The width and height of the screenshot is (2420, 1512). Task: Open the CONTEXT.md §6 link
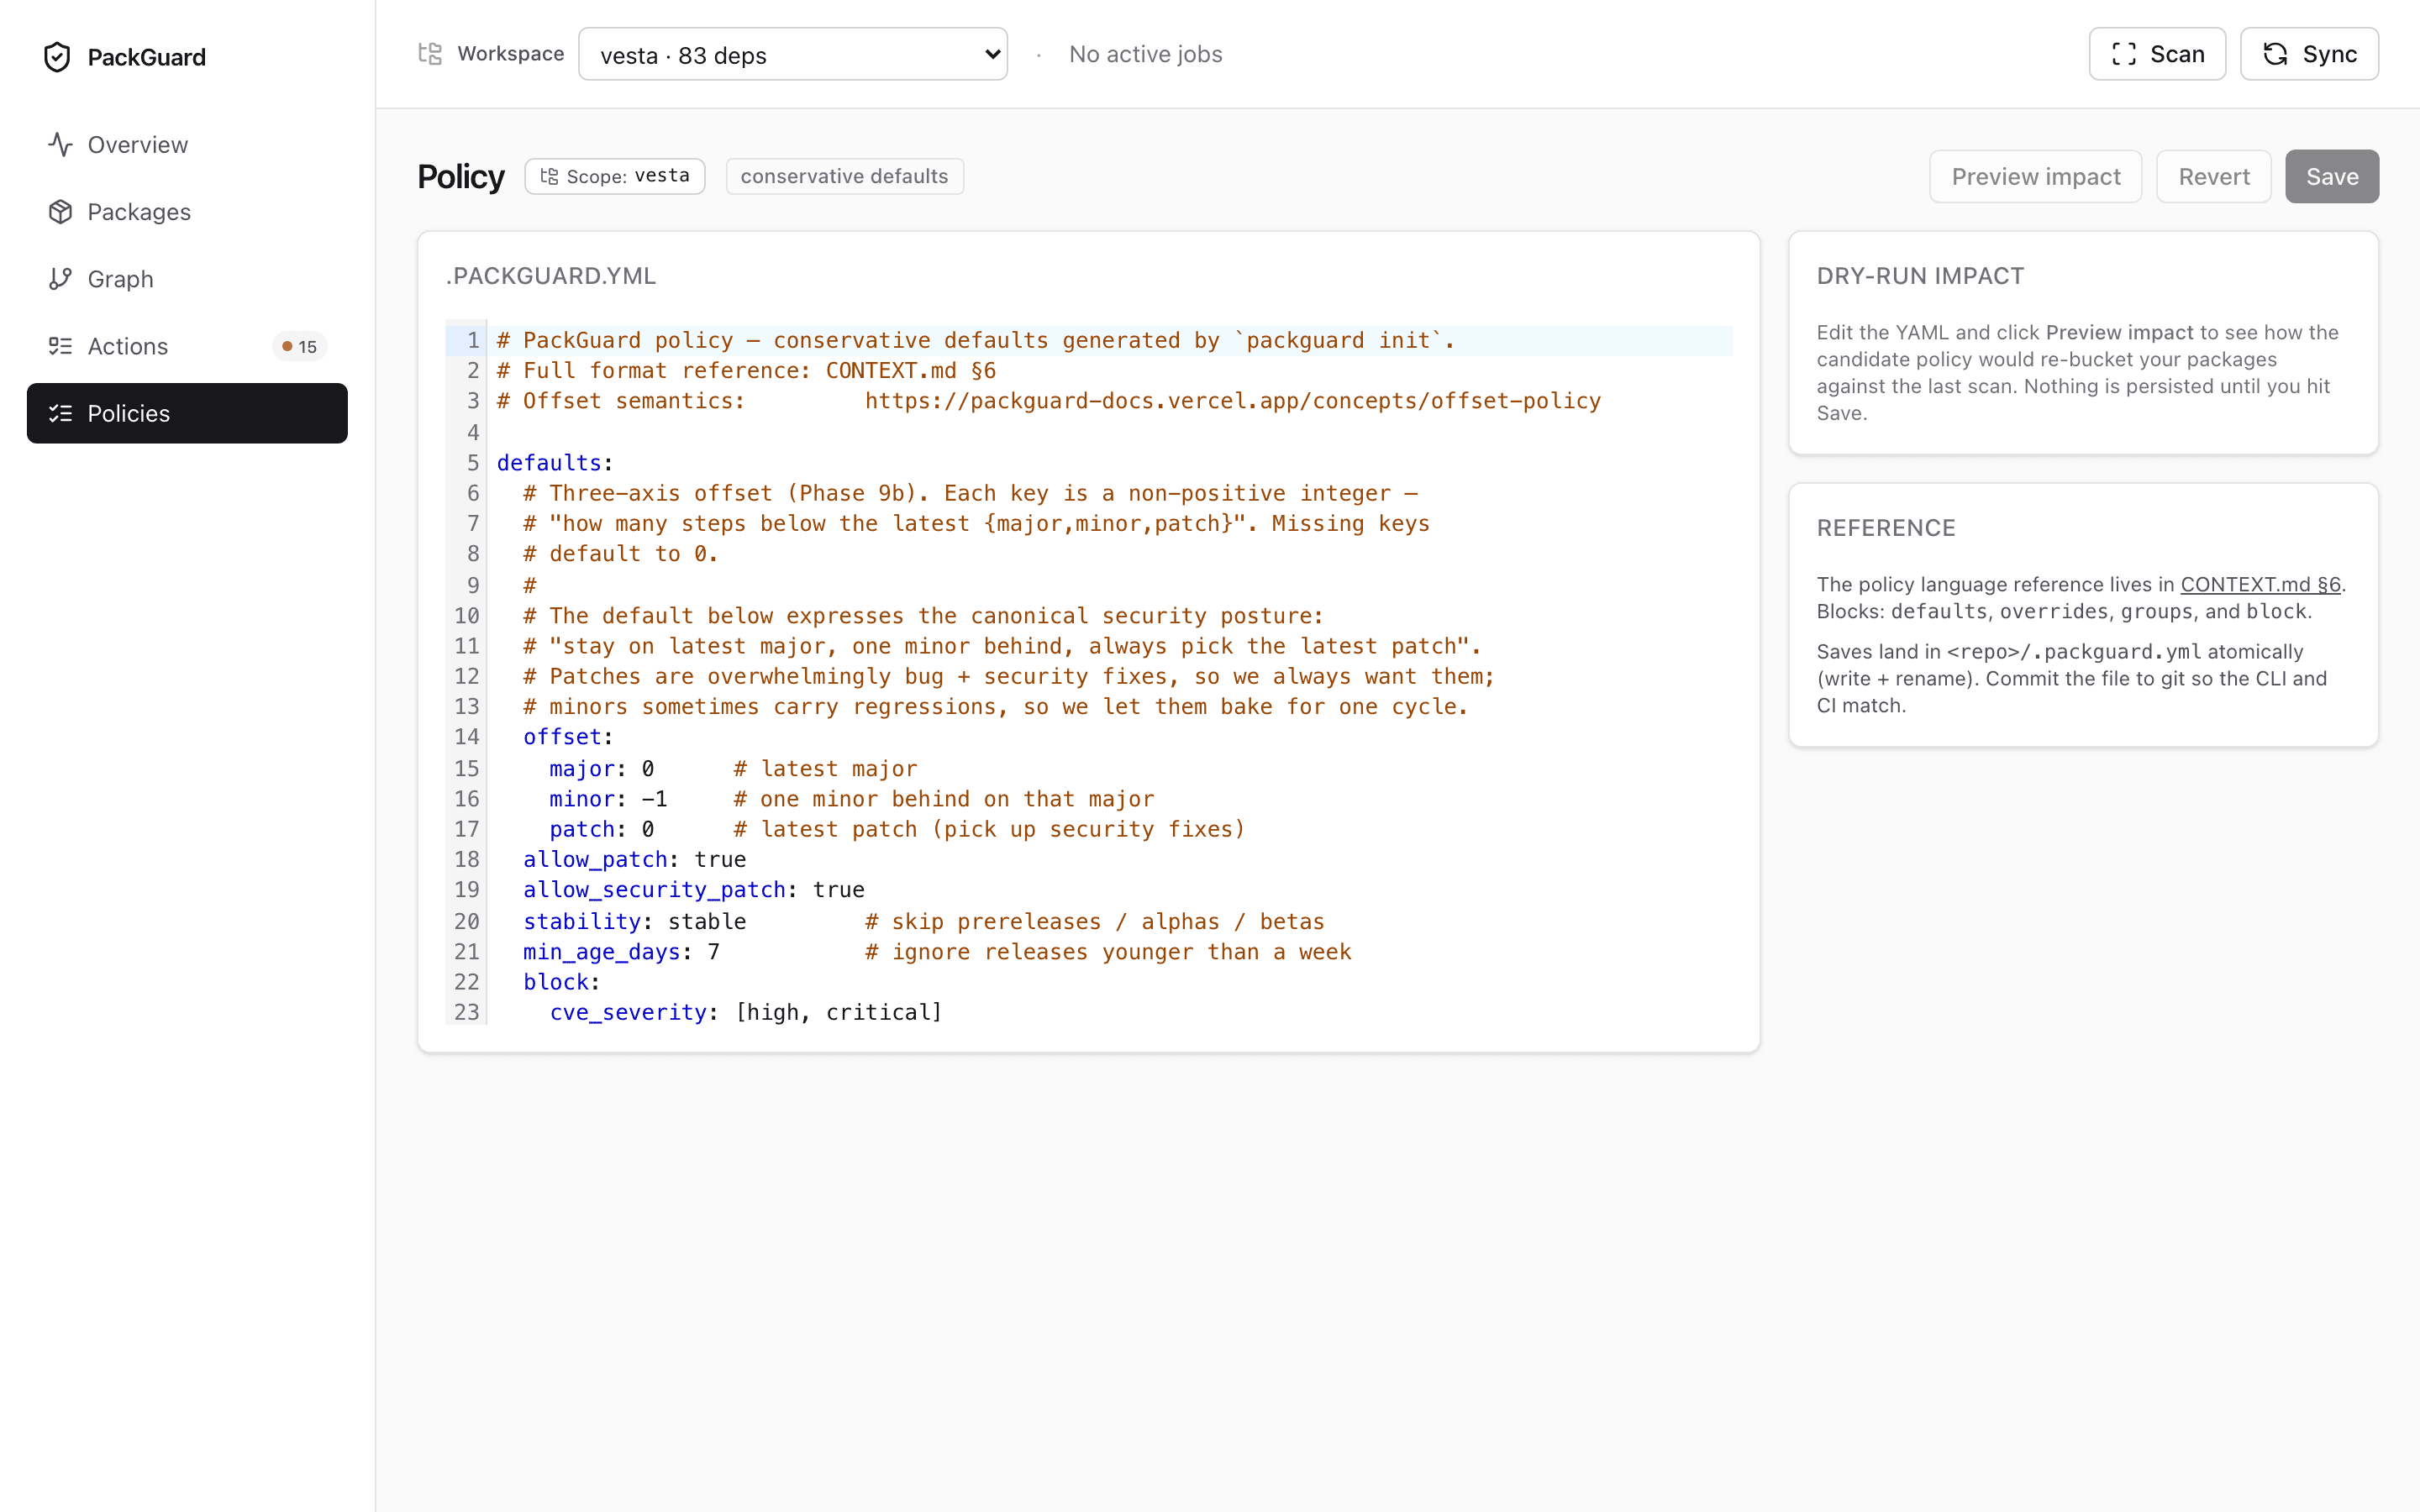2260,584
